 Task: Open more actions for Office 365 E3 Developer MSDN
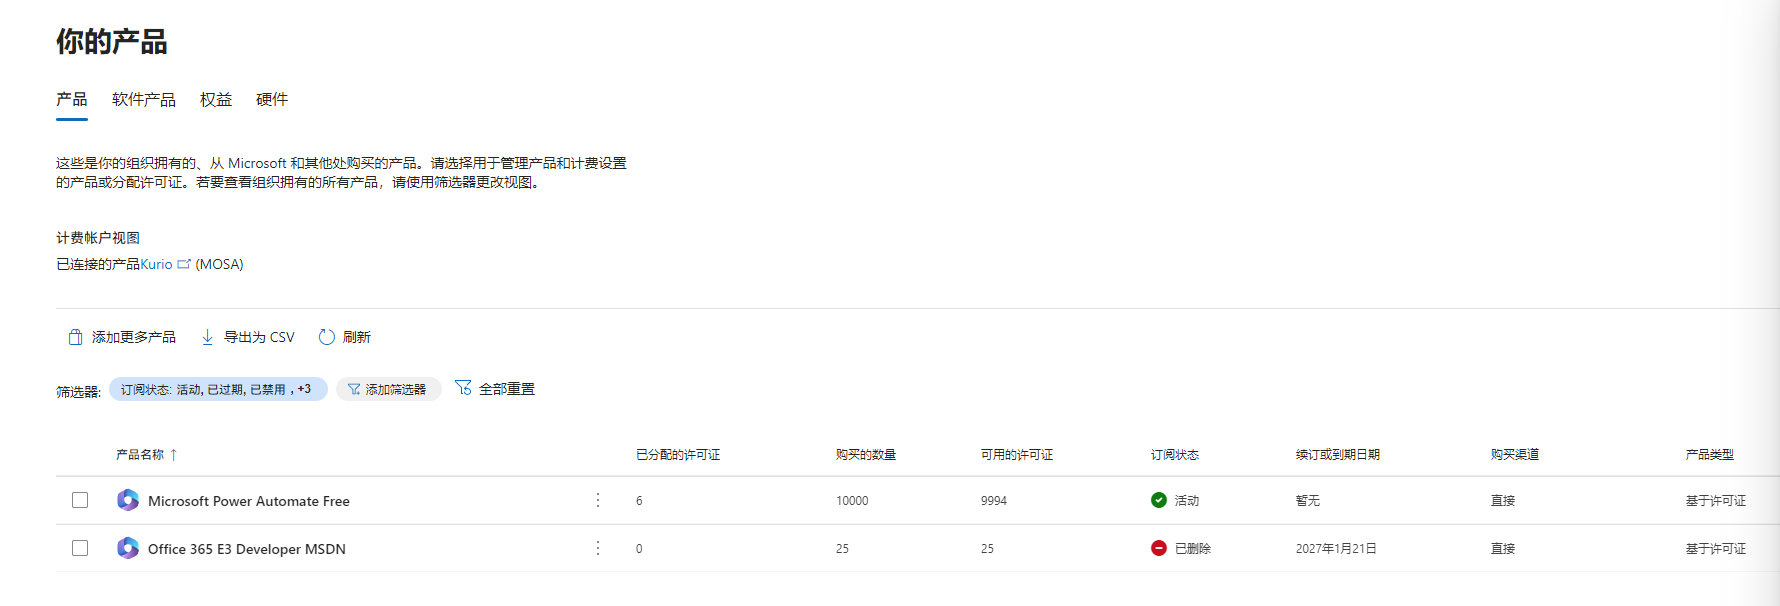(x=598, y=548)
